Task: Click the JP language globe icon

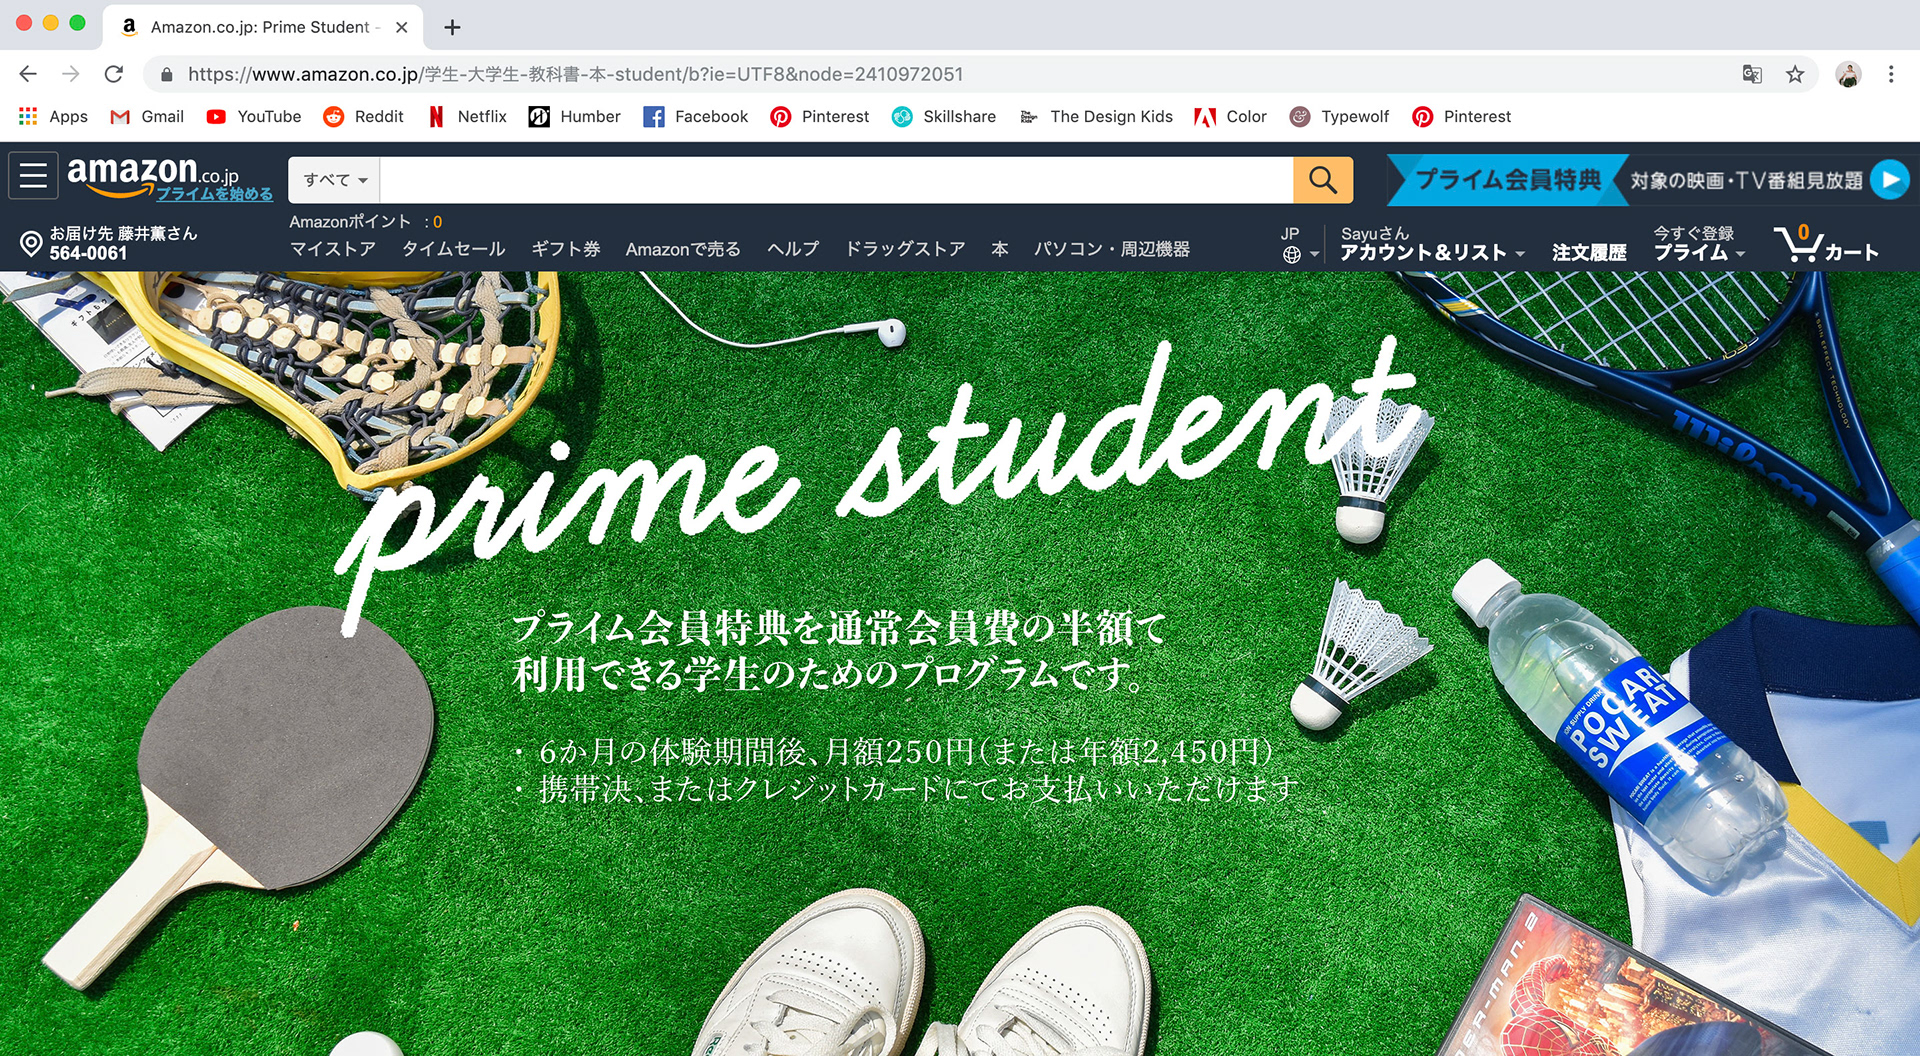Action: point(1292,255)
